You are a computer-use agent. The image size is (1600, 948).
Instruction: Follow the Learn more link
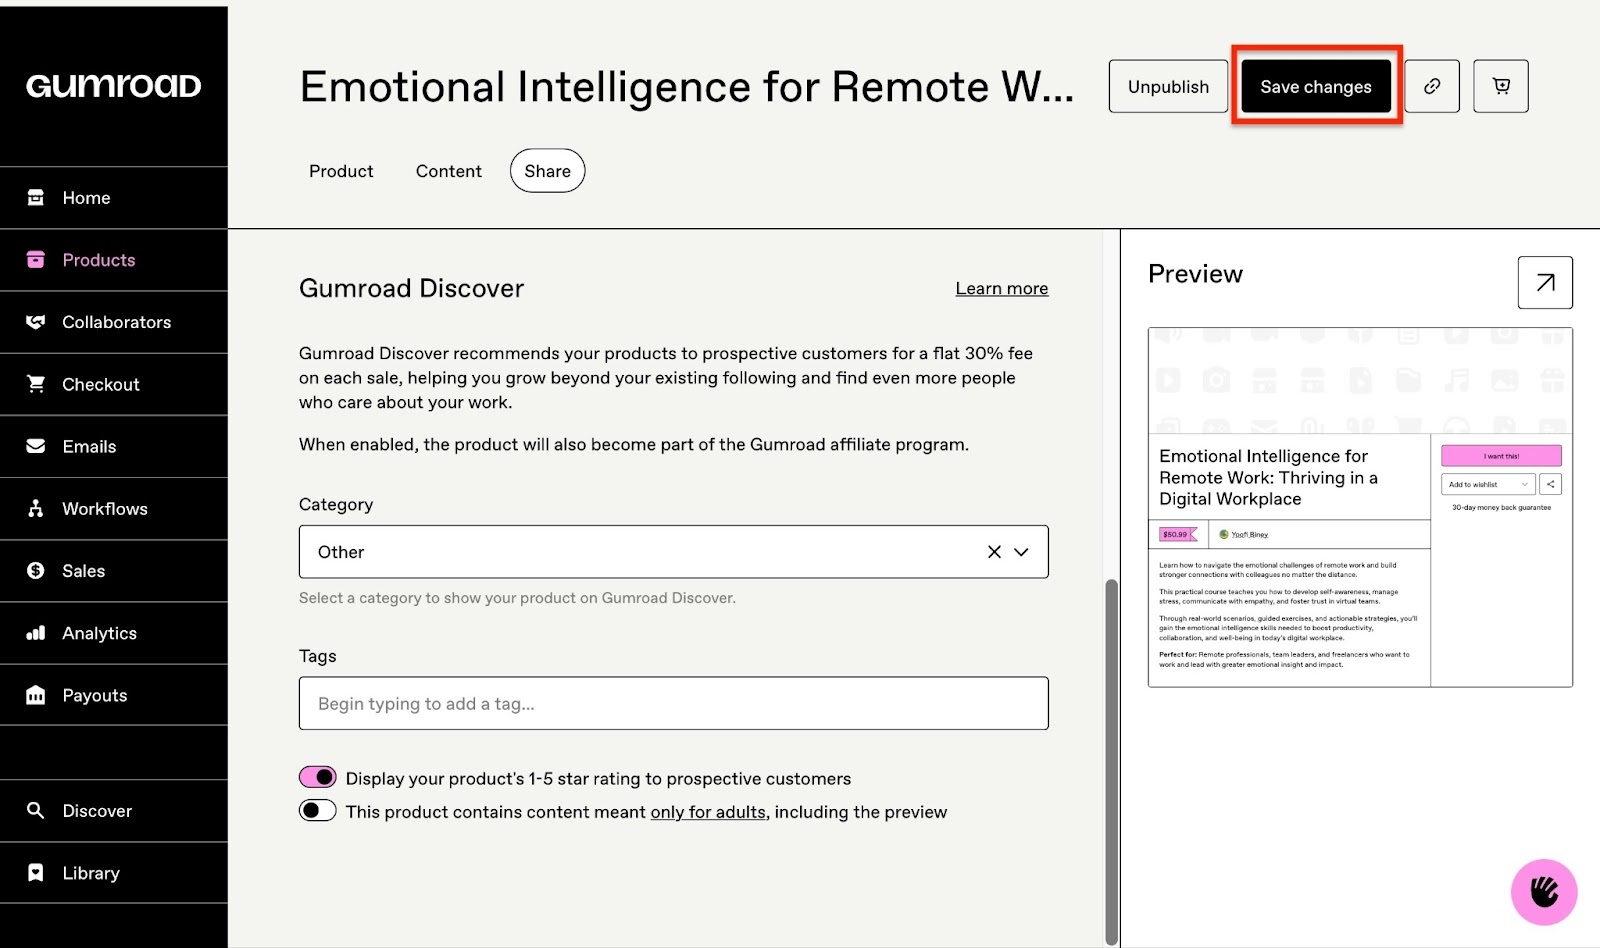click(x=1002, y=289)
